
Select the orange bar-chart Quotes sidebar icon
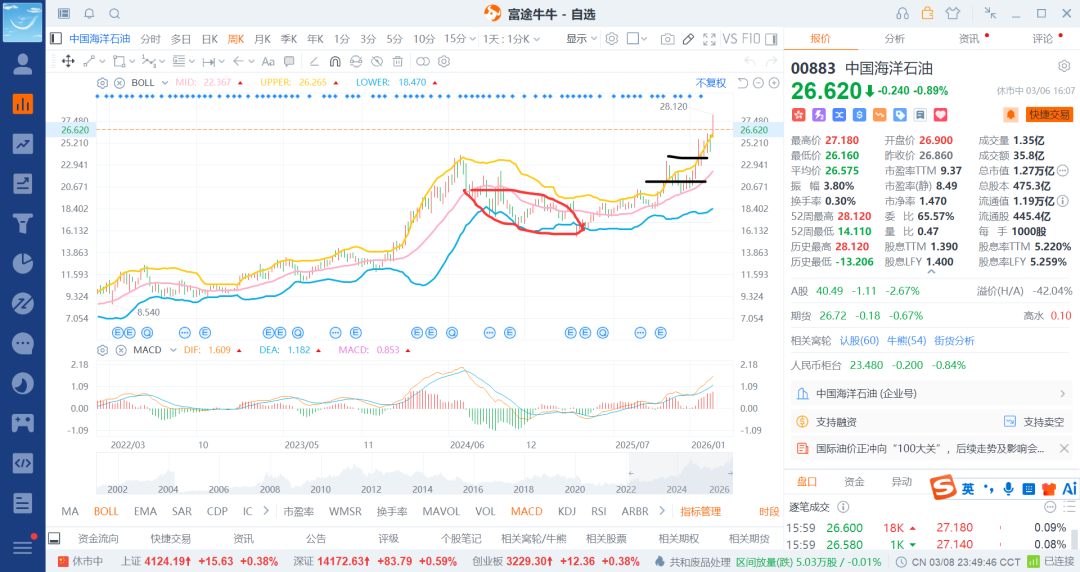23,104
